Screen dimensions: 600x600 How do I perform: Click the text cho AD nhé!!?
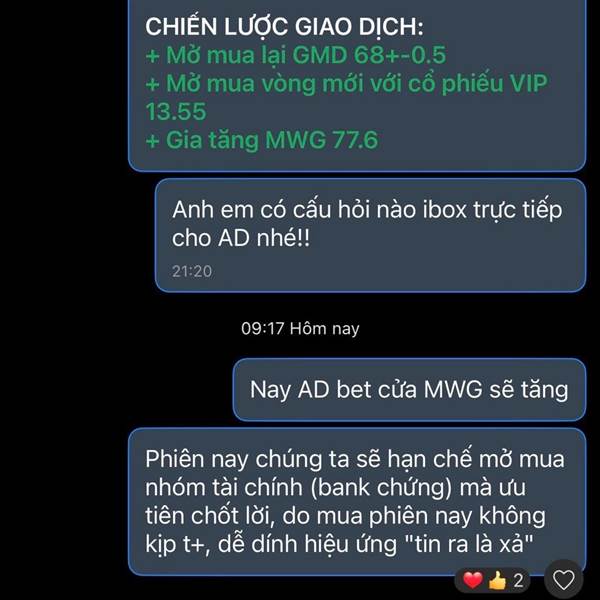[241, 238]
